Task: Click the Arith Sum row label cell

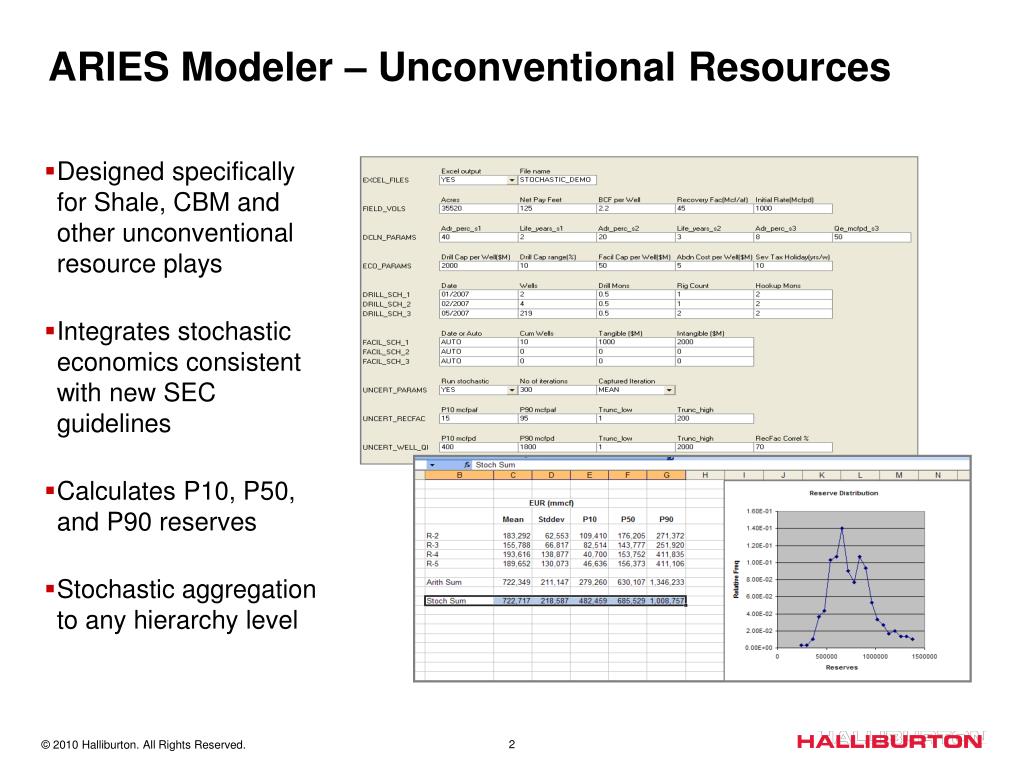Action: 459,582
